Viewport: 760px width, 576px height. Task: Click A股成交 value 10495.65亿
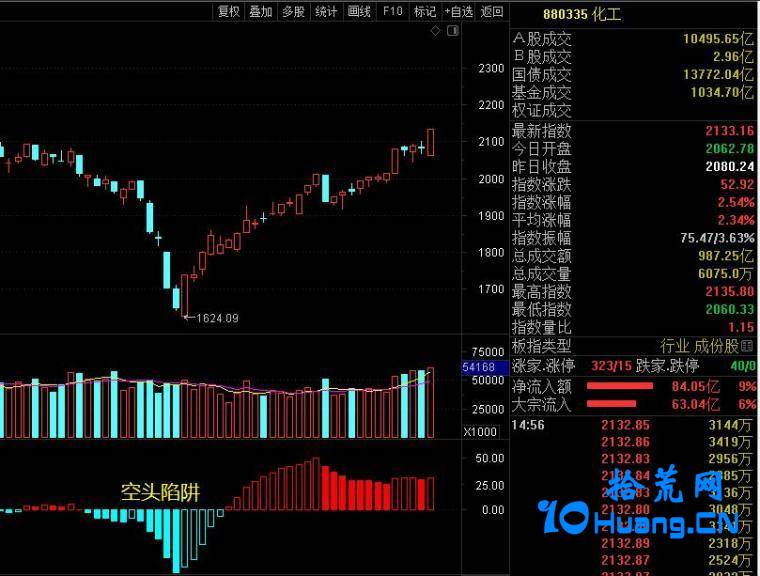(x=718, y=38)
